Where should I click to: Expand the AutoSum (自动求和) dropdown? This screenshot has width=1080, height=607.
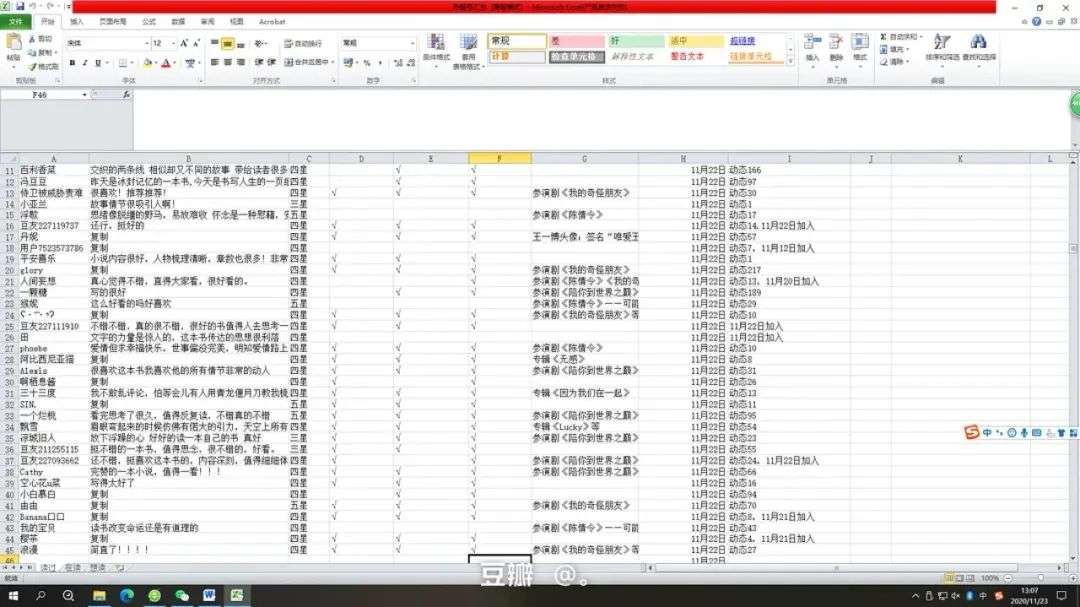pos(921,37)
